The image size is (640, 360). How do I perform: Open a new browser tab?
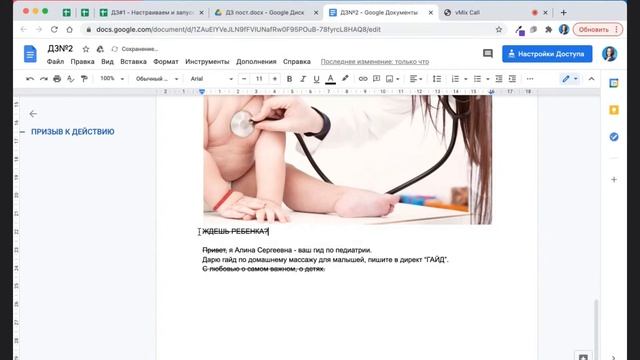pyautogui.click(x=563, y=13)
